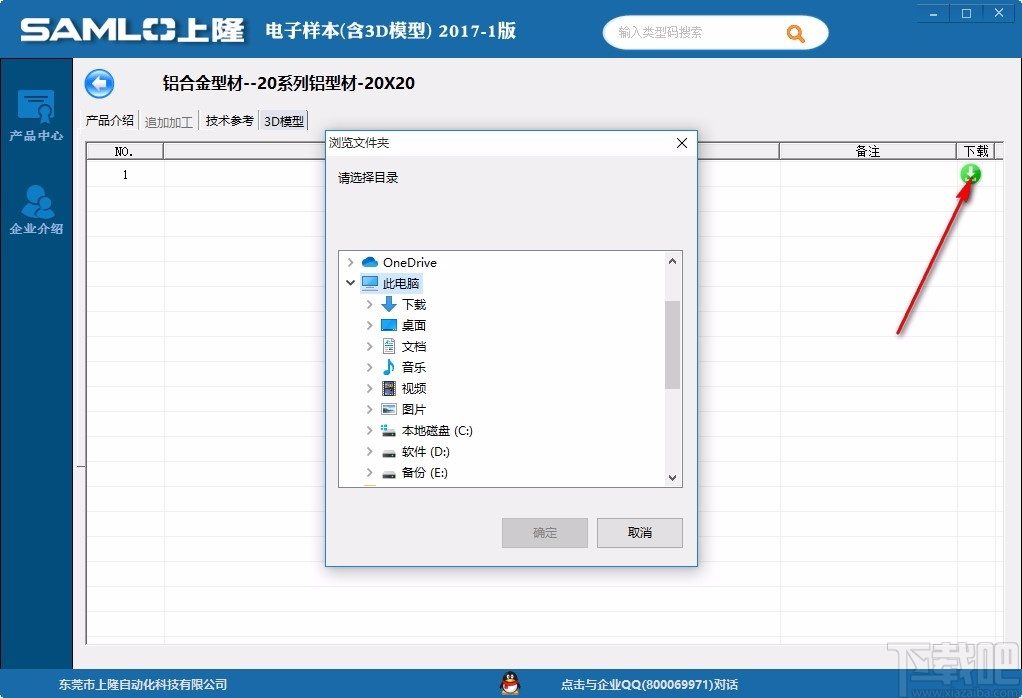Expand the 此电脑 tree node
The height and width of the screenshot is (698, 1022).
point(350,283)
